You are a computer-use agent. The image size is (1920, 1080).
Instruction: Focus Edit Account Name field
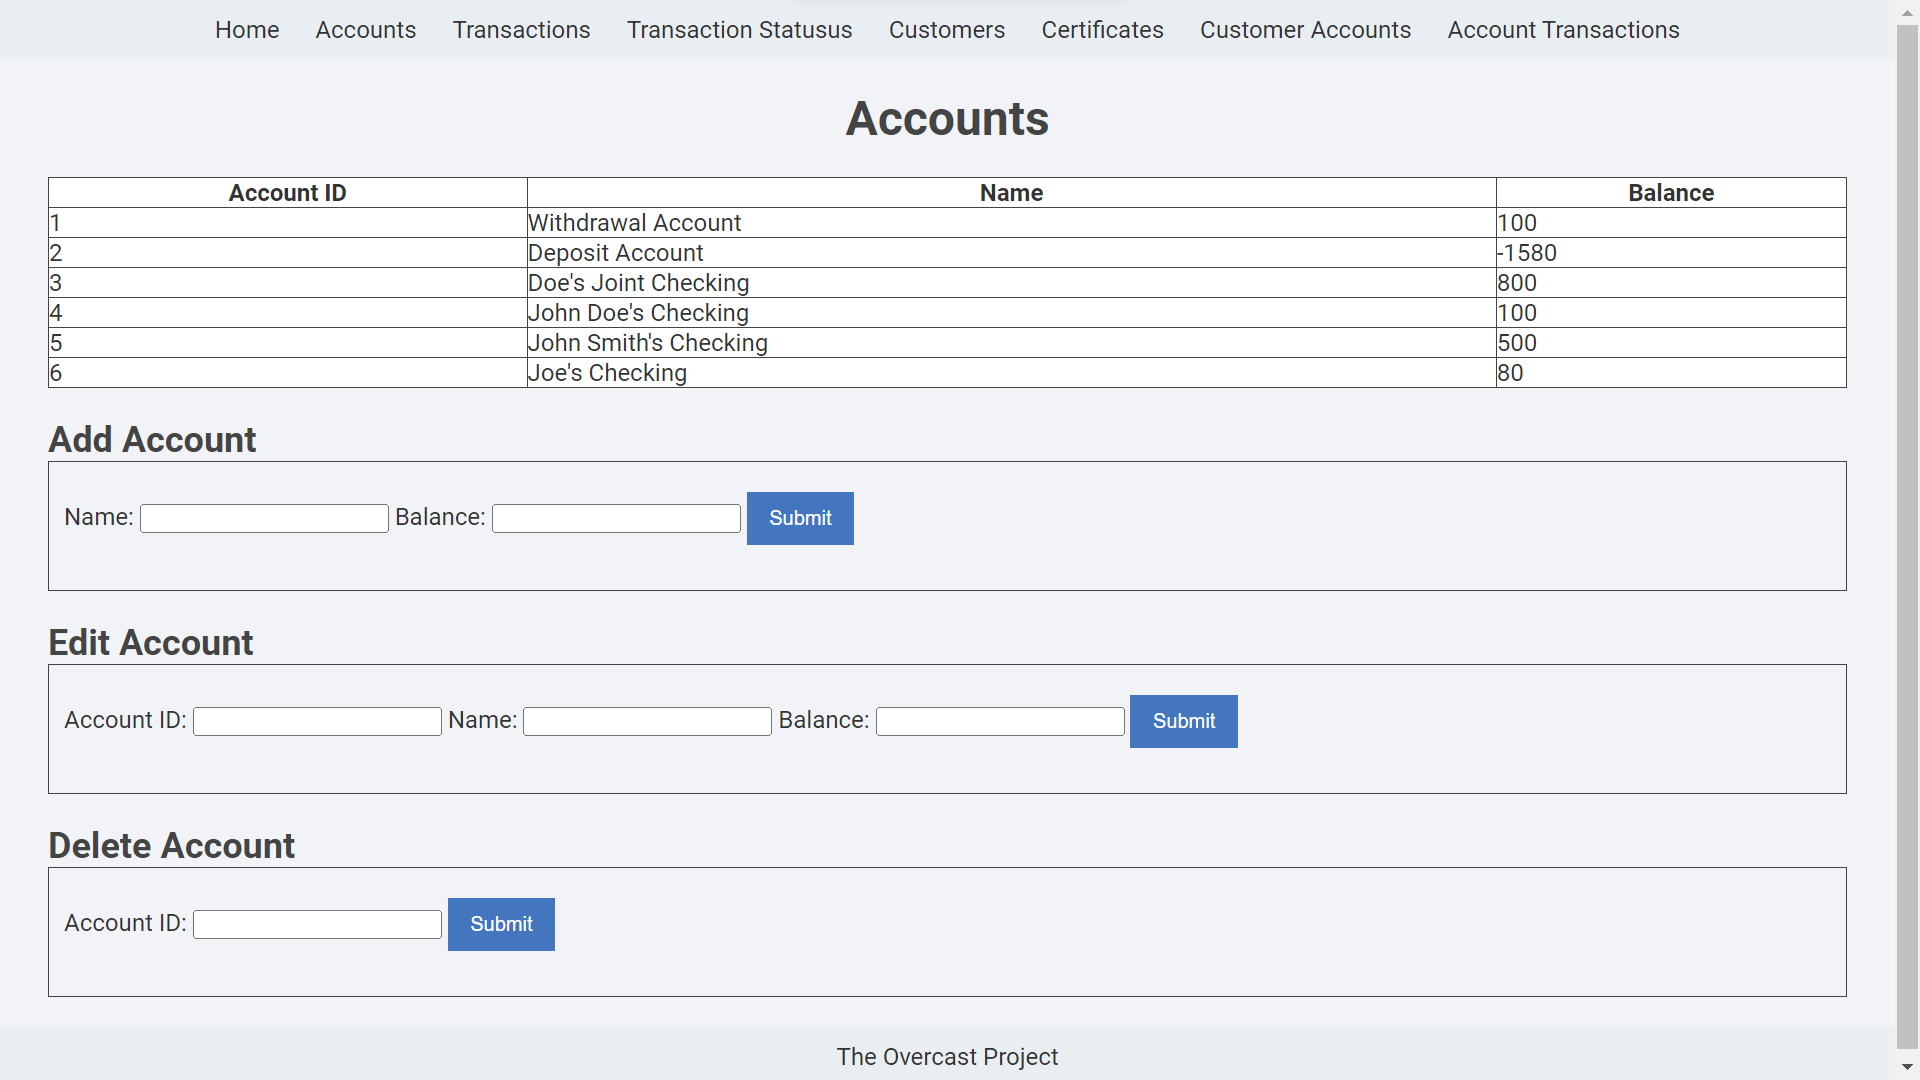tap(647, 721)
